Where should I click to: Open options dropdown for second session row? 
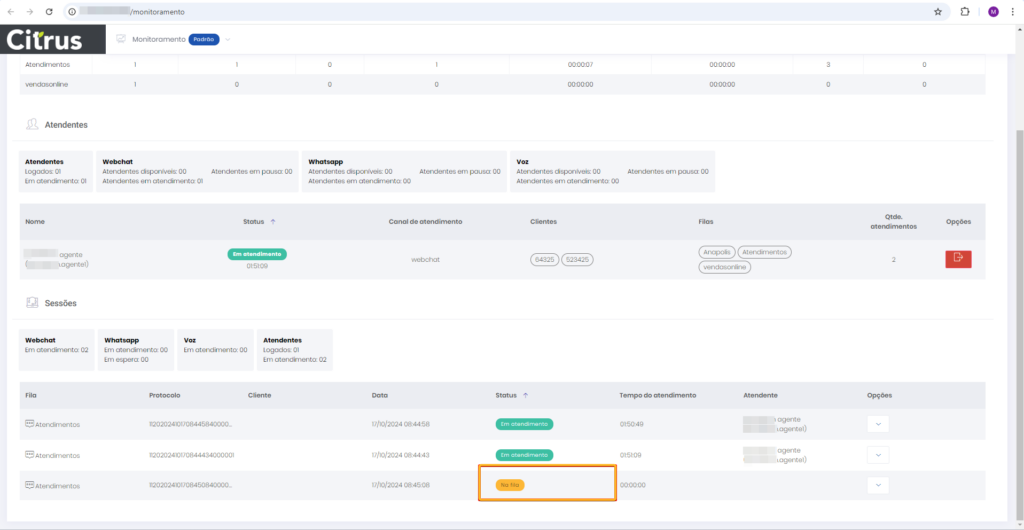click(878, 455)
